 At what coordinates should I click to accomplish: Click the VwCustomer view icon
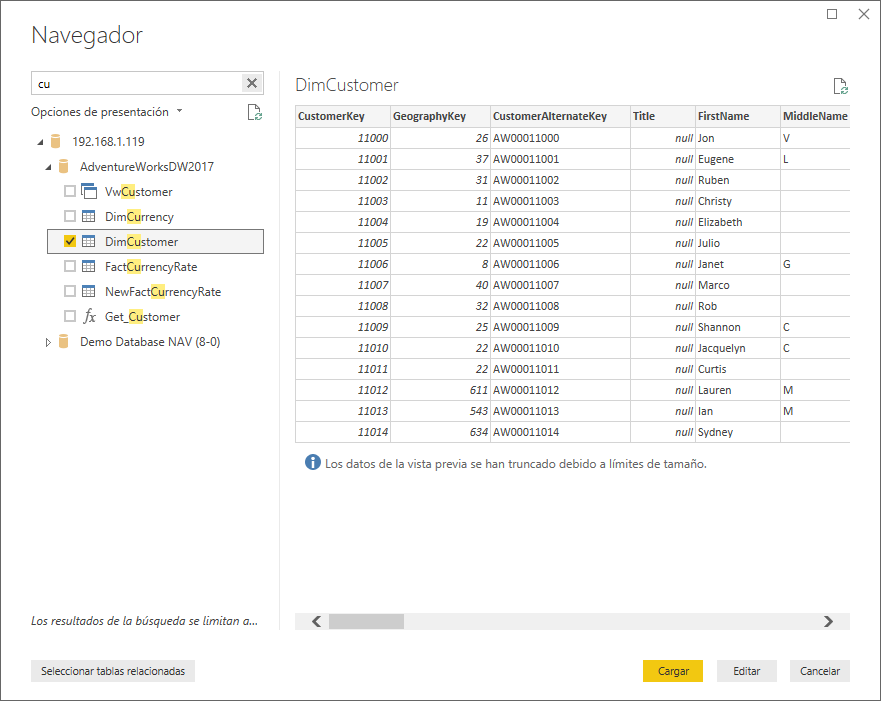[88, 192]
